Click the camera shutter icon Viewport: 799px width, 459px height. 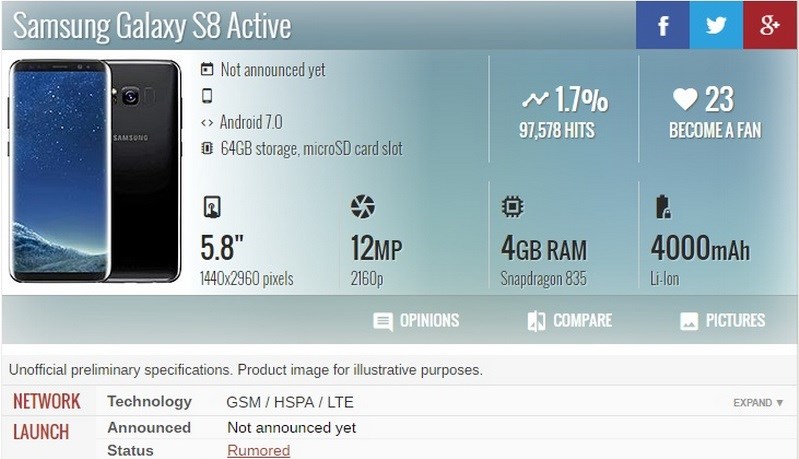click(x=362, y=208)
